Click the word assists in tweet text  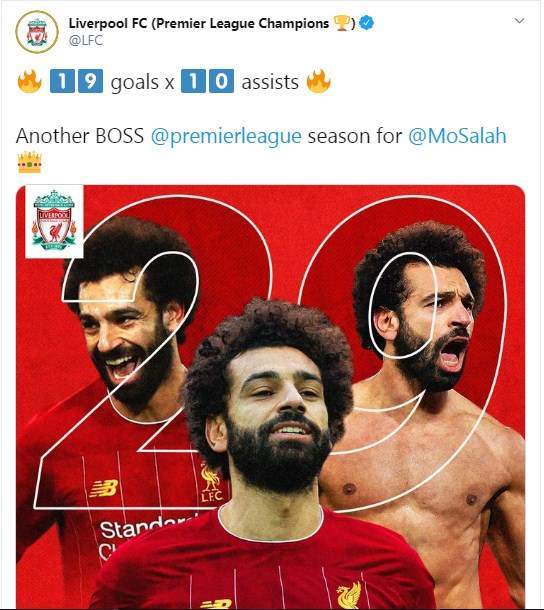[x=270, y=82]
